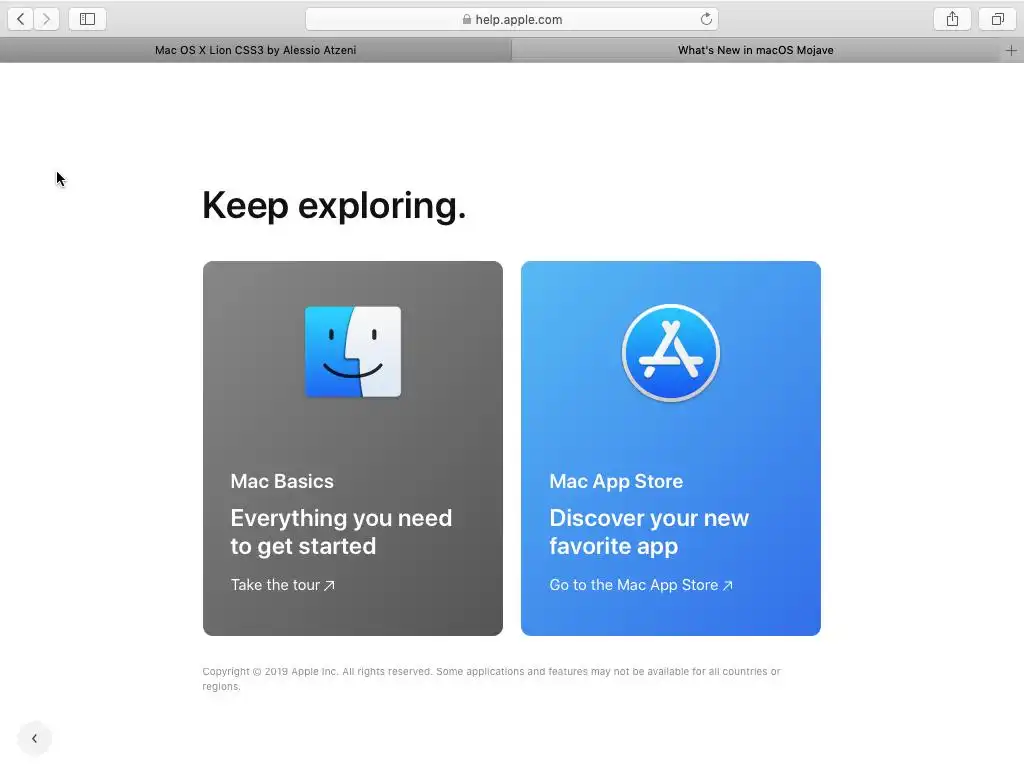The image size is (1024, 768).
Task: Click the forward navigation arrow
Action: pos(46,19)
